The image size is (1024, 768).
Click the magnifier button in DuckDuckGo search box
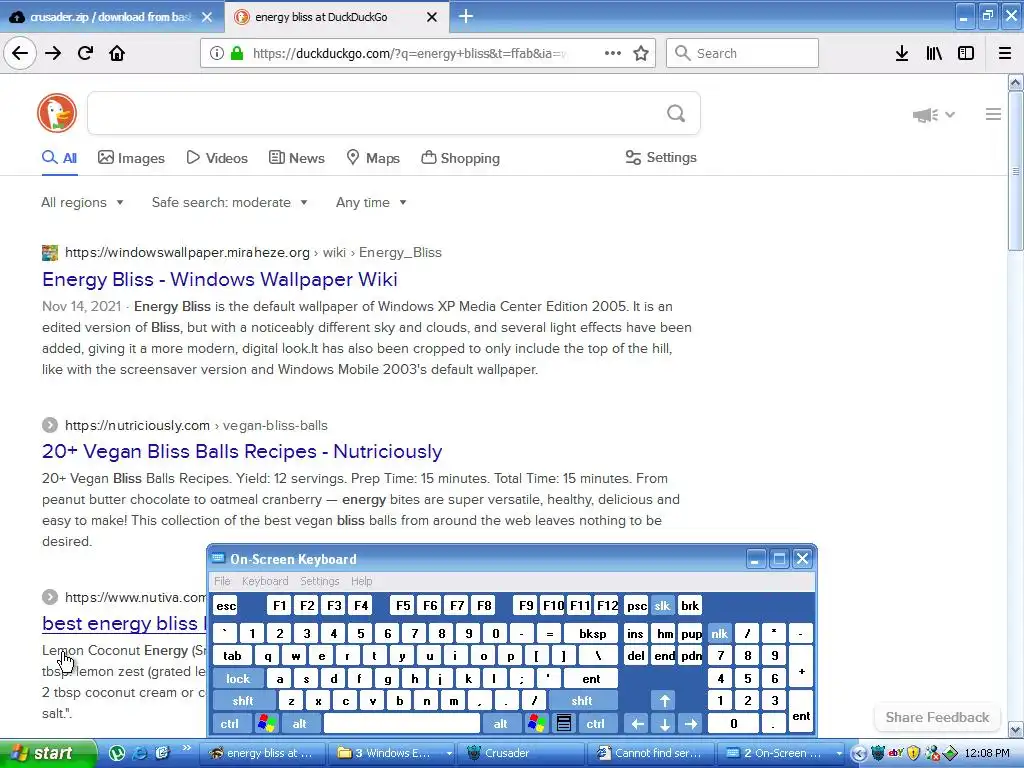pyautogui.click(x=676, y=114)
